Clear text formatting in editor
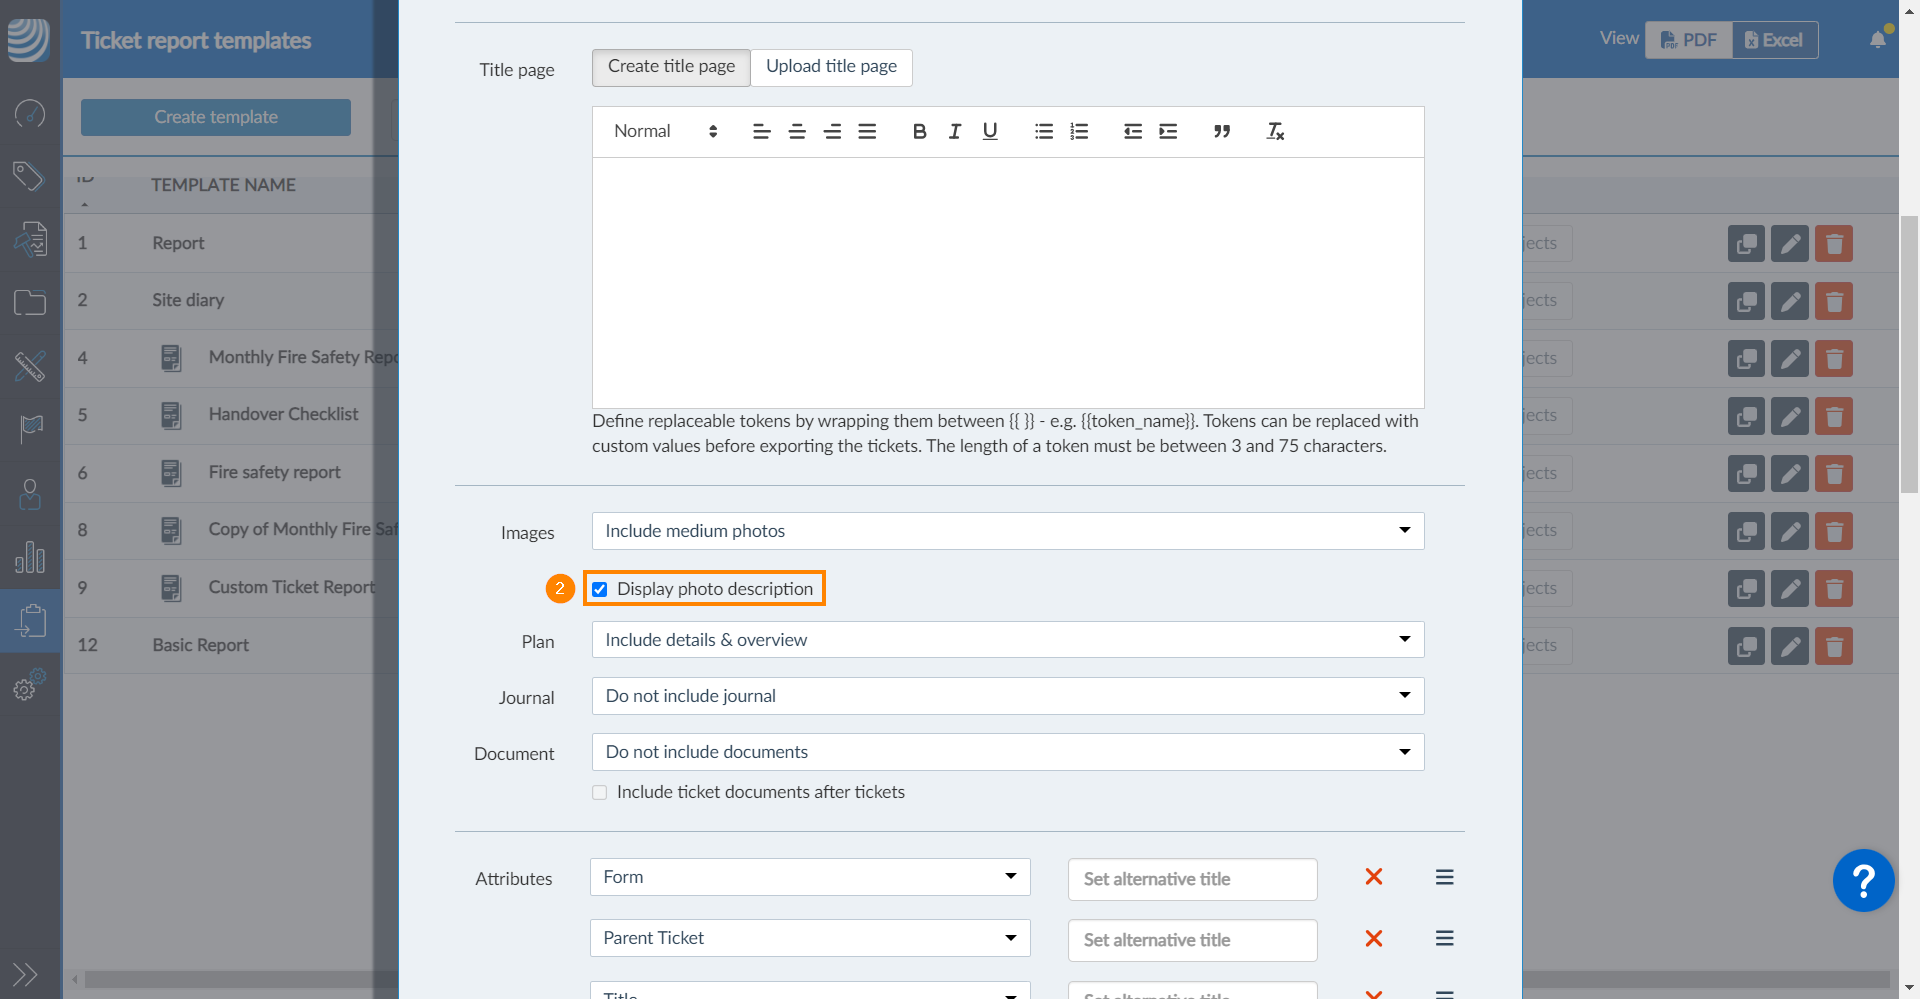Image resolution: width=1920 pixels, height=999 pixels. (1275, 131)
